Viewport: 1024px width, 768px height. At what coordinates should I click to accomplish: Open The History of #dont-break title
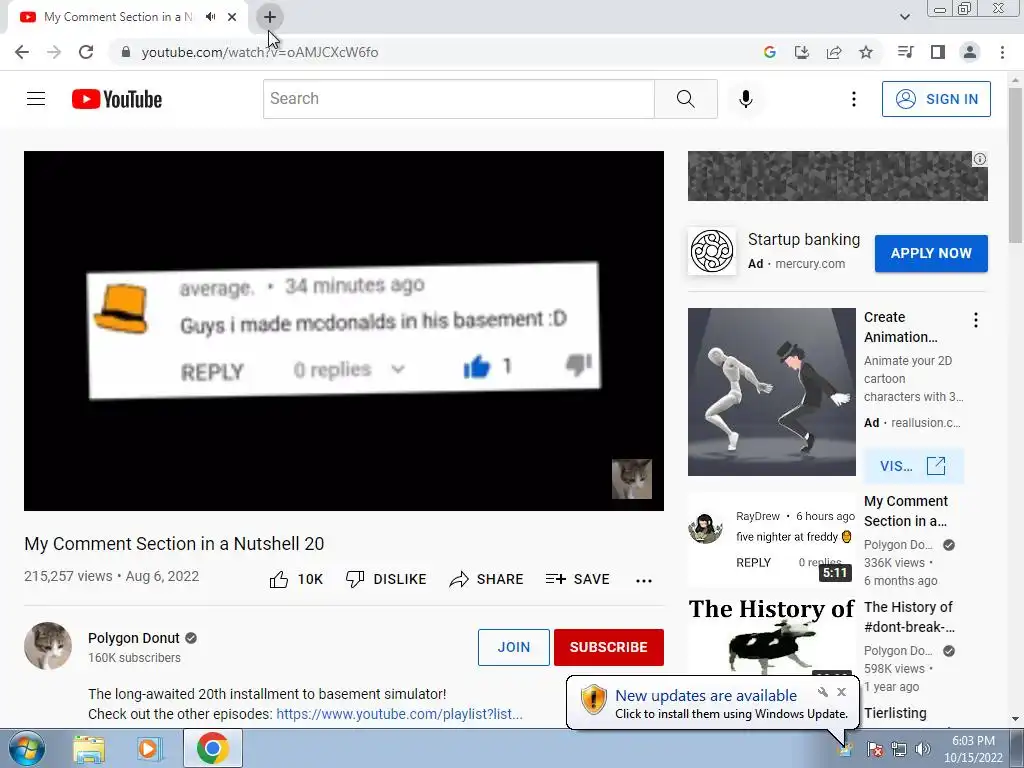[x=909, y=617]
